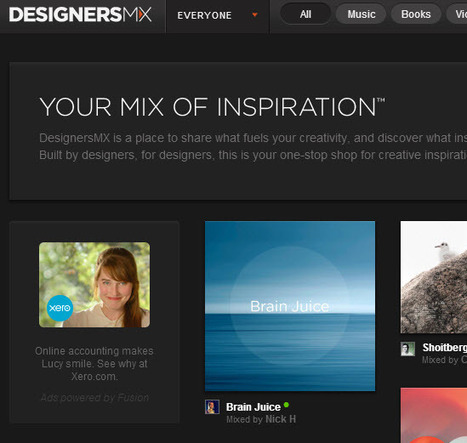Open the red mix cover below Shoitberg

point(434,415)
